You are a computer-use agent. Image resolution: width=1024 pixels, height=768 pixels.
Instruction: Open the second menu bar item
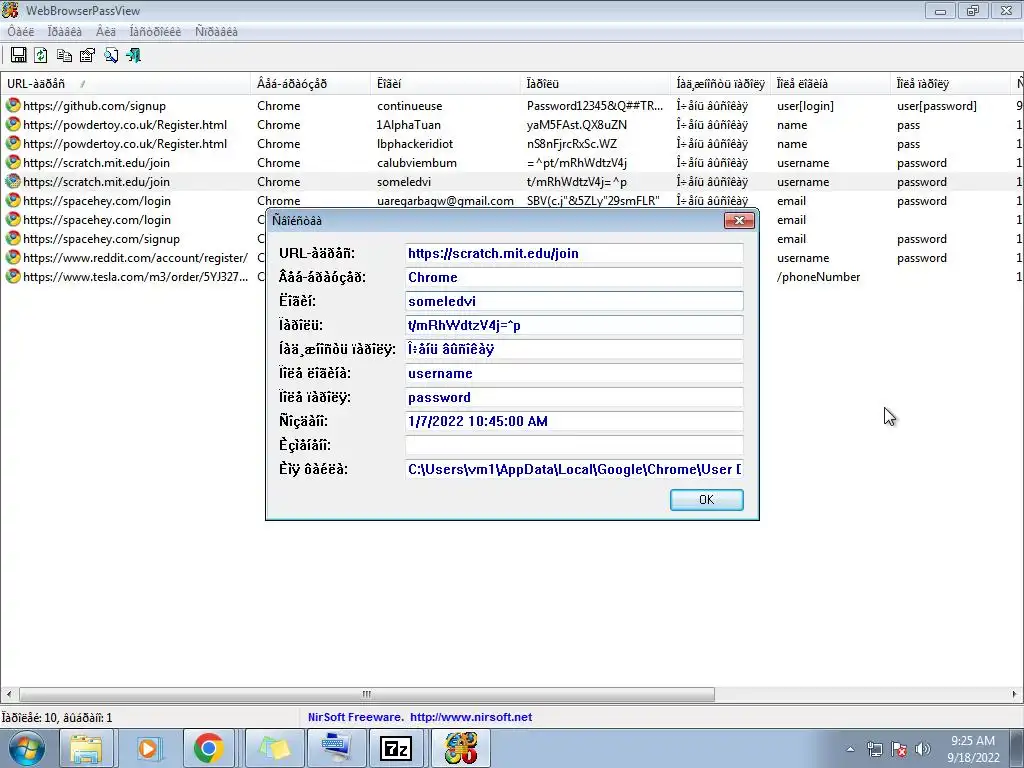point(65,31)
